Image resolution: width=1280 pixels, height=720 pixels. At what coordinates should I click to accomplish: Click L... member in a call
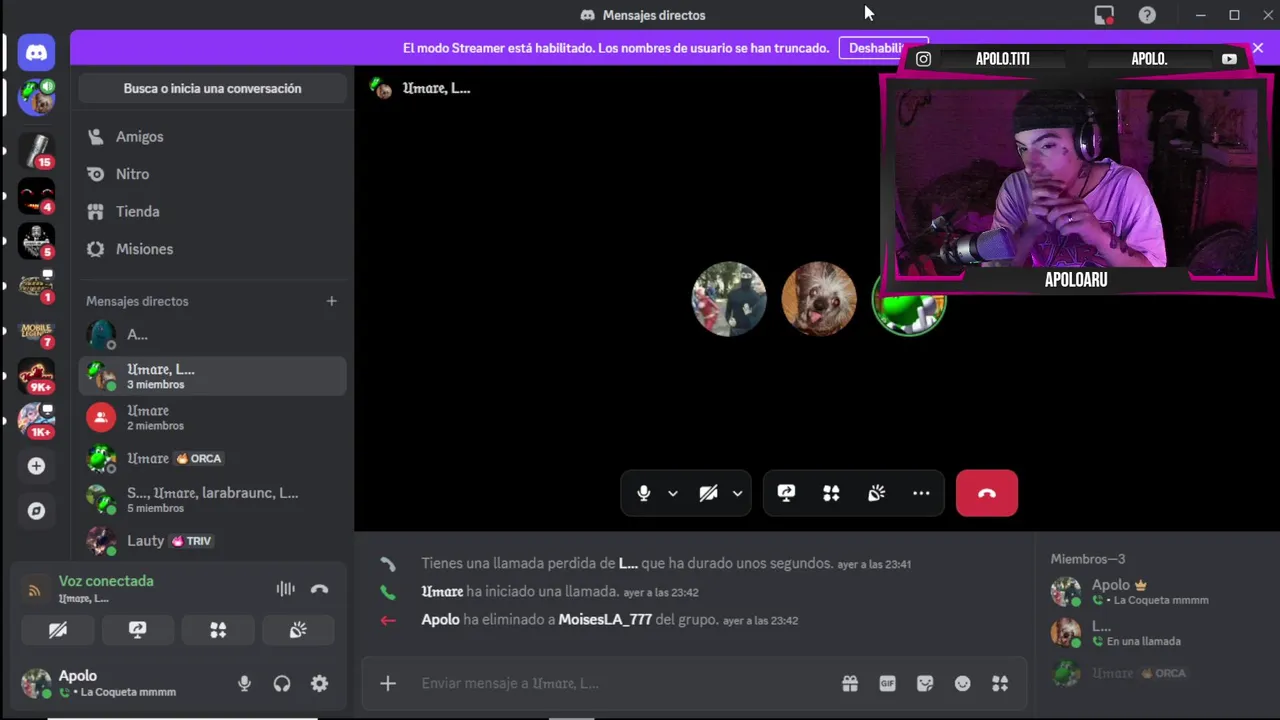pos(1158,632)
